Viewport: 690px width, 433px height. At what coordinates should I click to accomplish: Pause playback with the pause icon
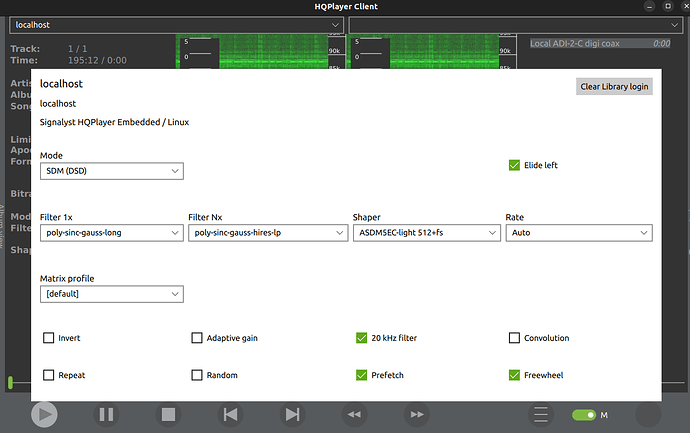106,414
